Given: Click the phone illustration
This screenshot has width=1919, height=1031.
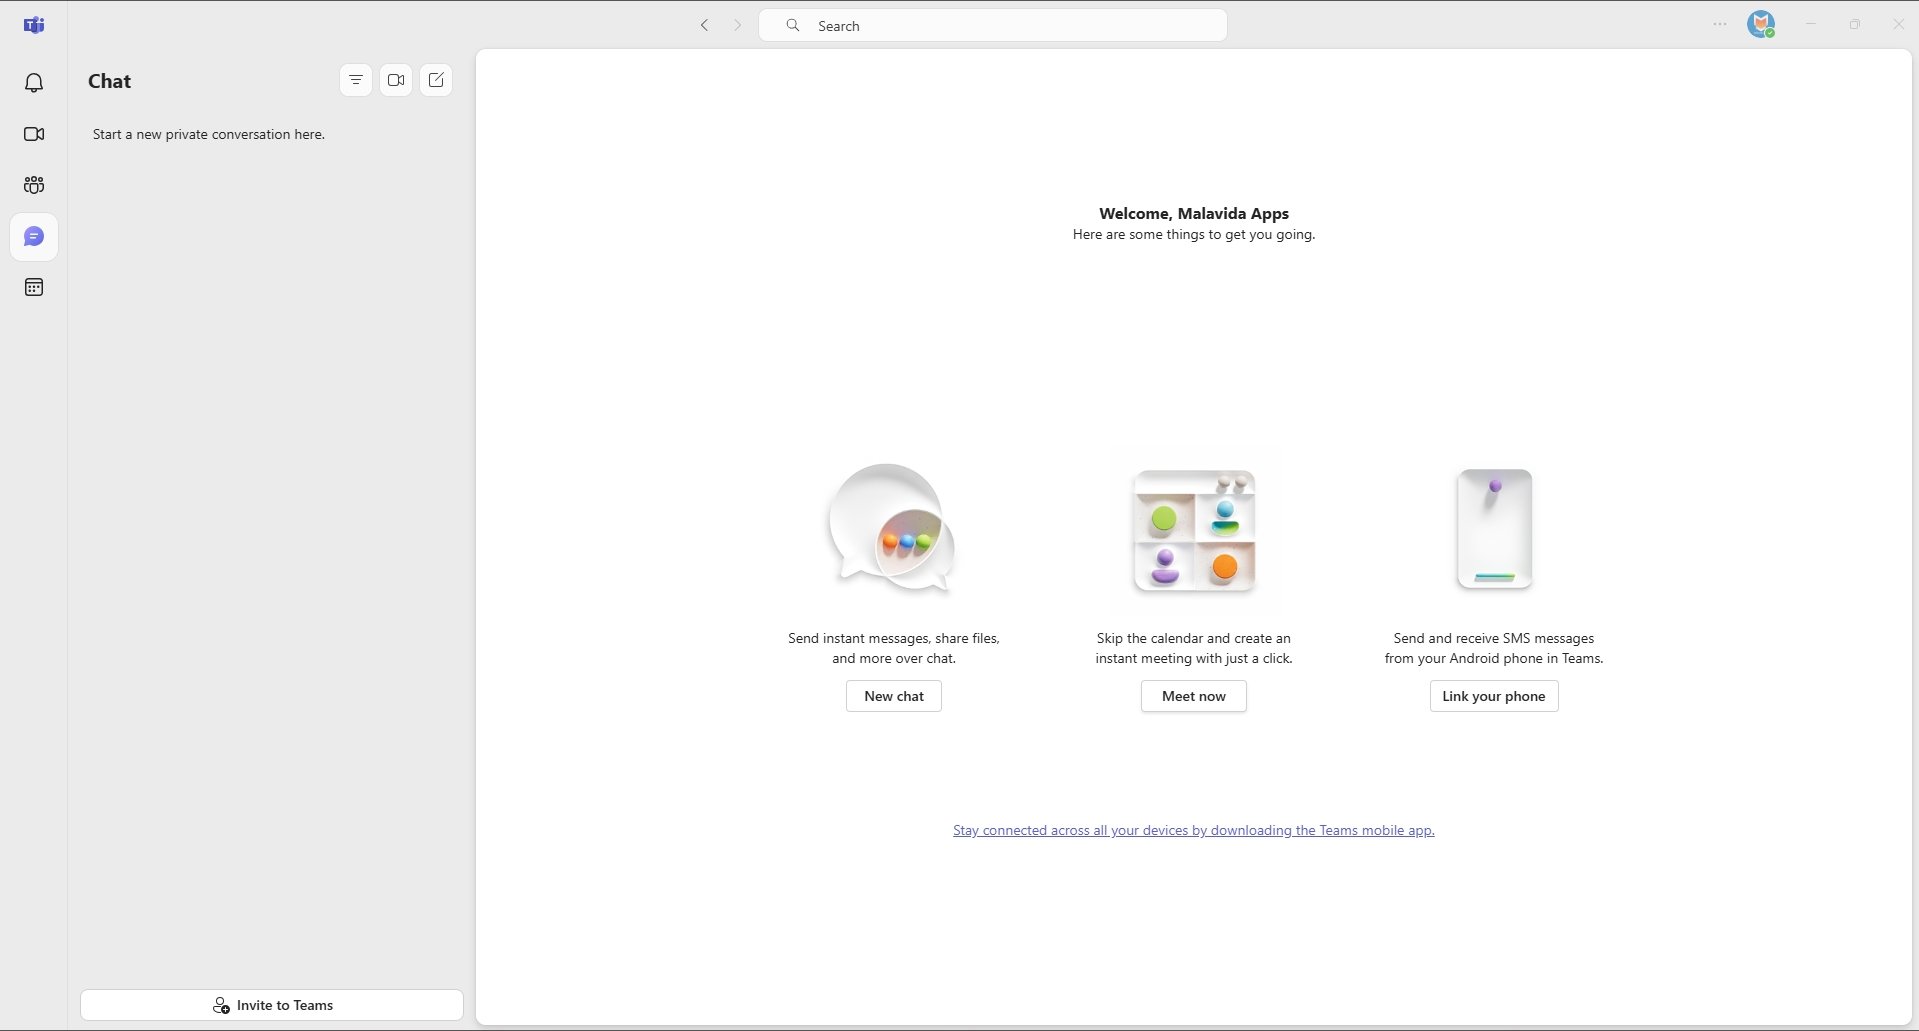Looking at the screenshot, I should click(1494, 528).
